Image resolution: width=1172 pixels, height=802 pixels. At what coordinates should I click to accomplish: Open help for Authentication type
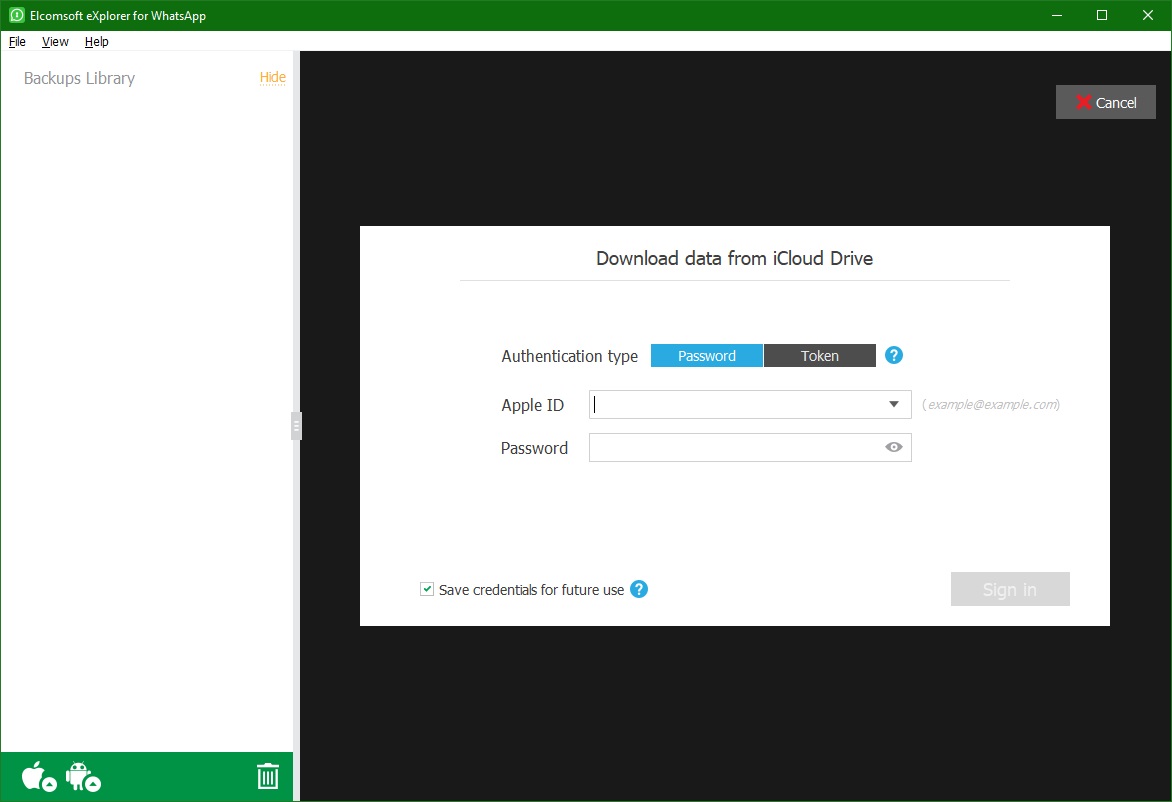tap(893, 355)
